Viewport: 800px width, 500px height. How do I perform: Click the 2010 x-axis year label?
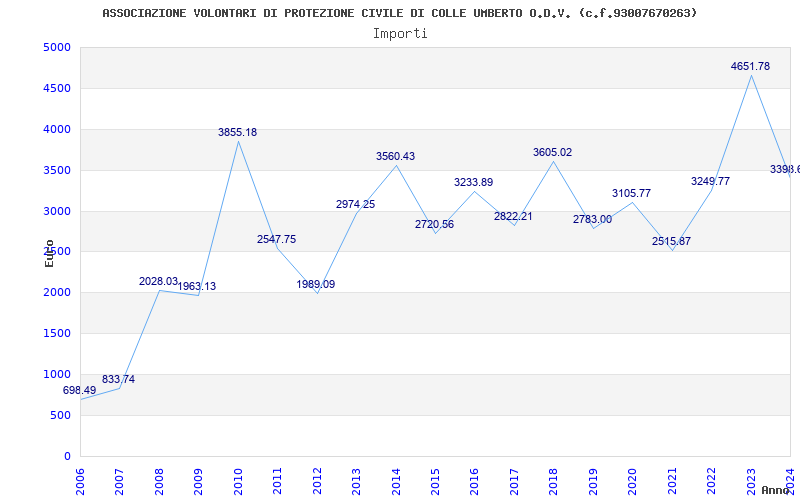(238, 482)
